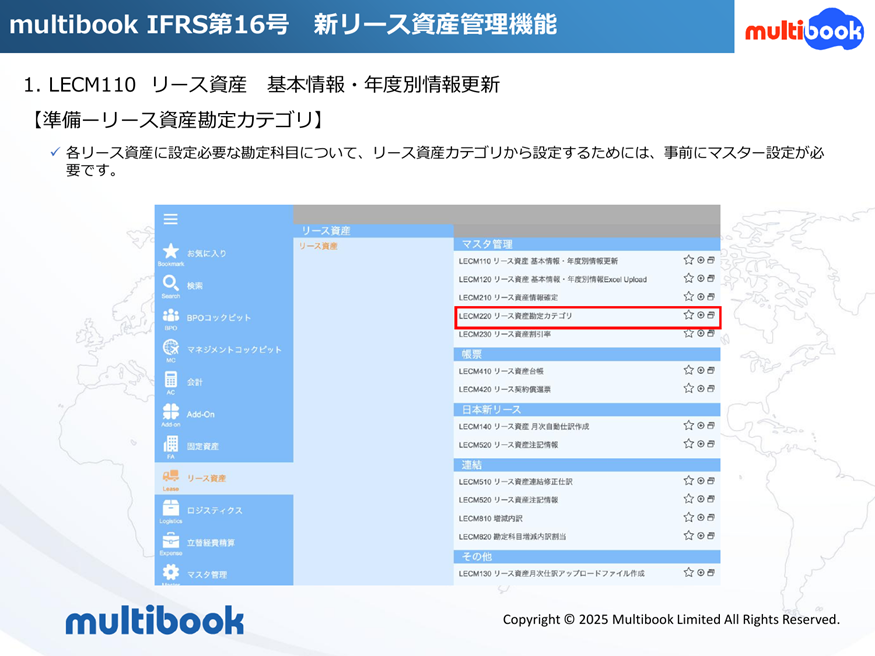
Task: Click new-window icon in LECM420 row
Action: coord(711,389)
